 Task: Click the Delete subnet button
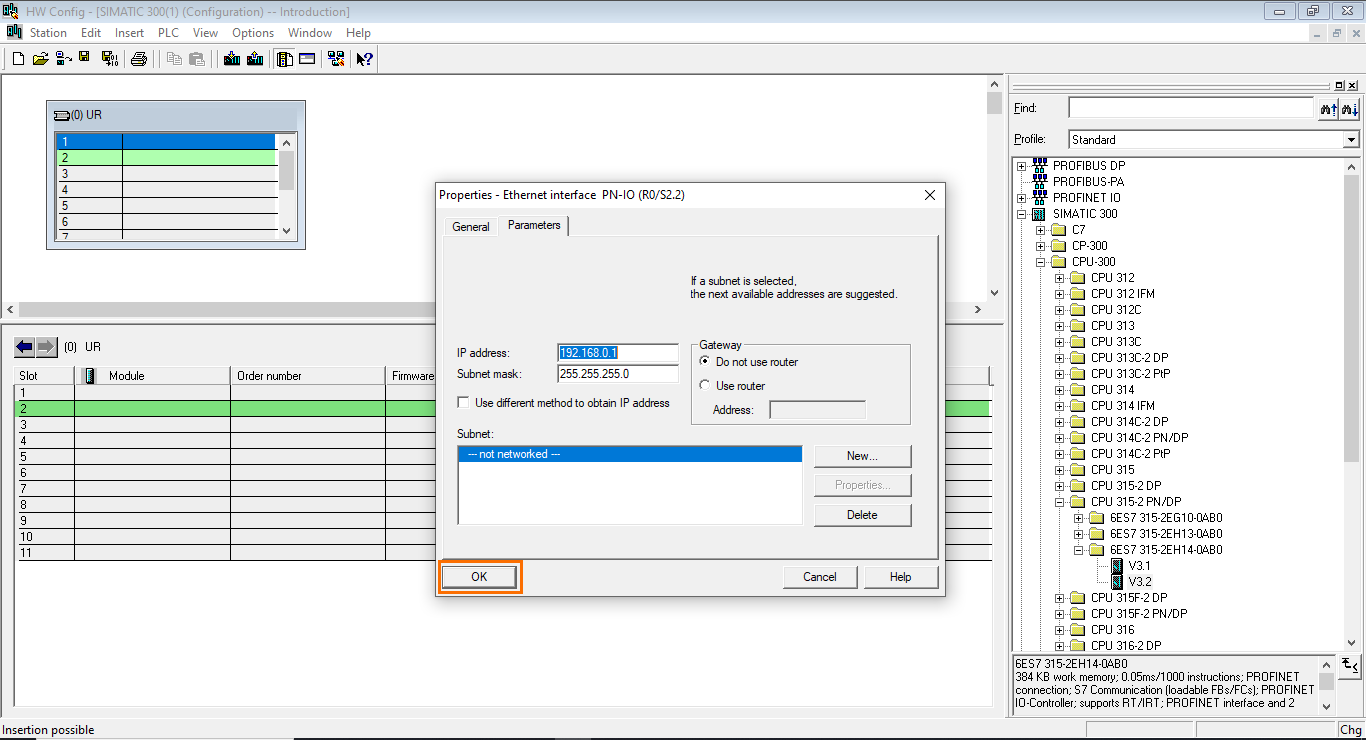863,516
